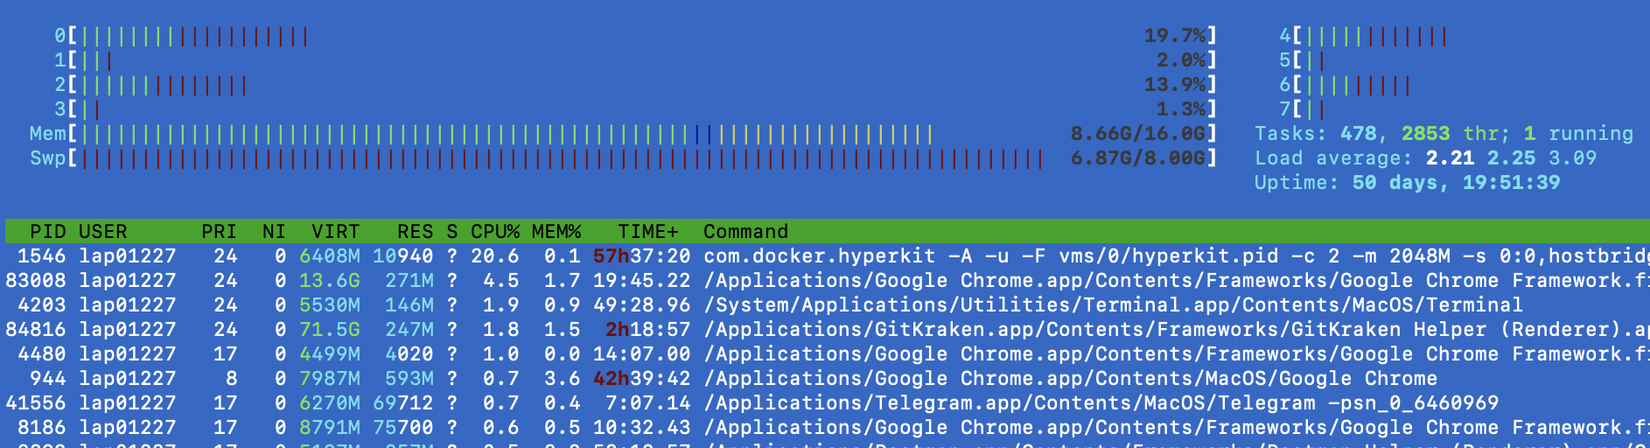Sort by the PRI column header
The height and width of the screenshot is (448, 1650).
[218, 231]
